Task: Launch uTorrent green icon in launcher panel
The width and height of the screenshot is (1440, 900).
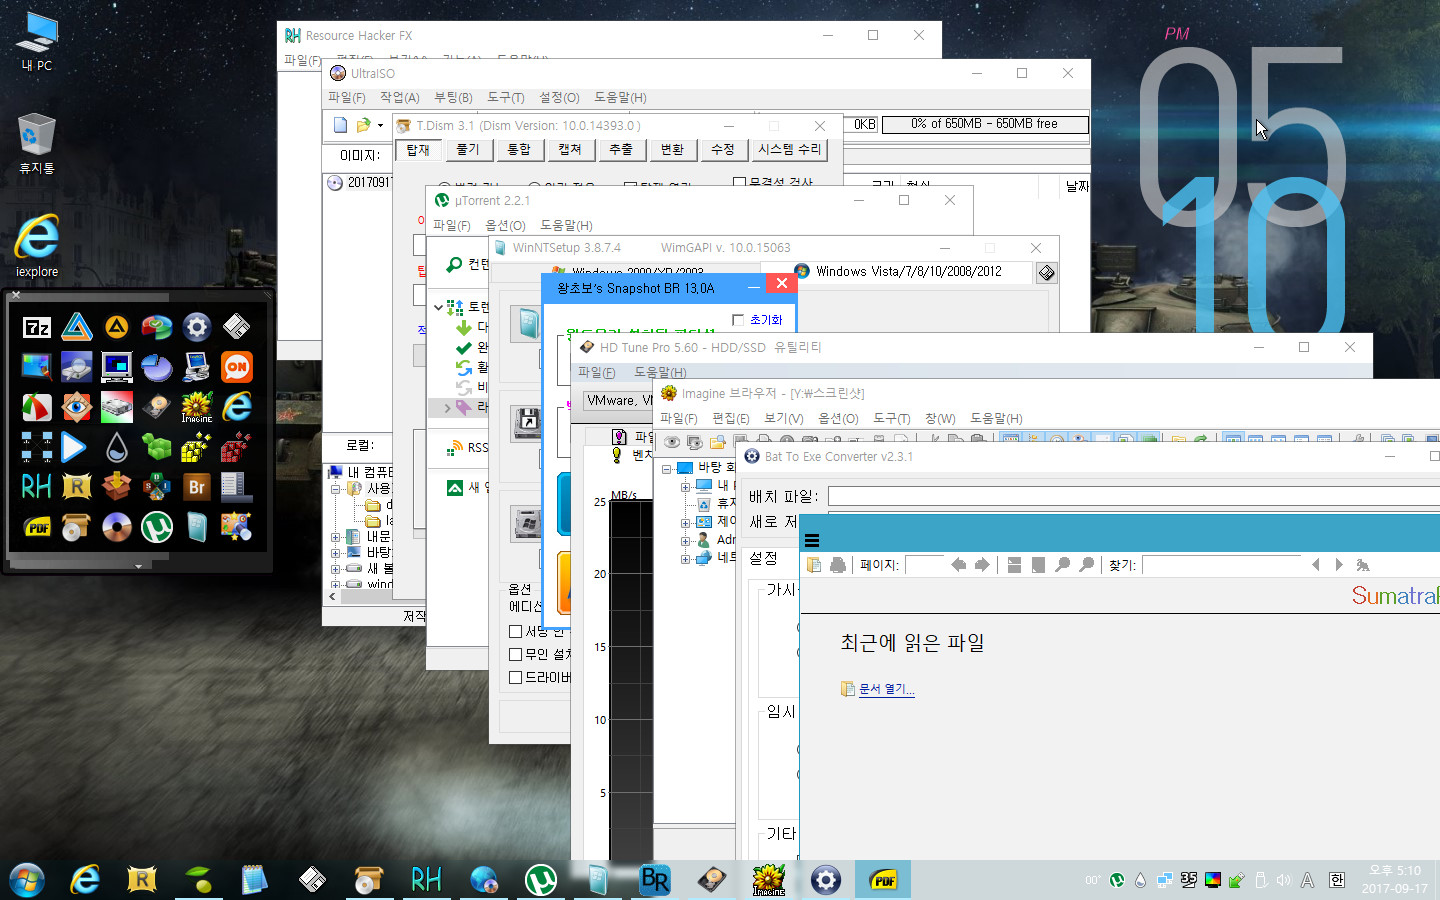Action: pyautogui.click(x=157, y=527)
